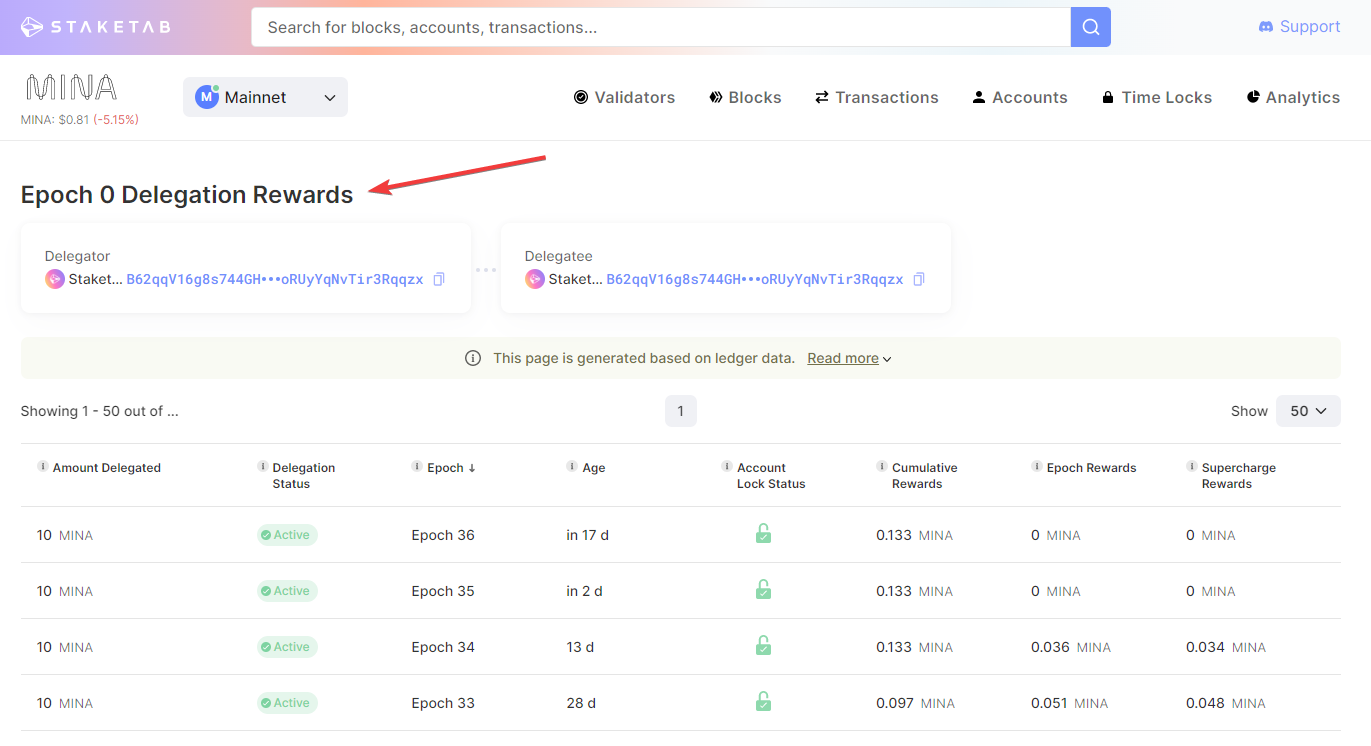The image size is (1371, 746).
Task: Go to the Analytics section
Action: tap(1292, 97)
